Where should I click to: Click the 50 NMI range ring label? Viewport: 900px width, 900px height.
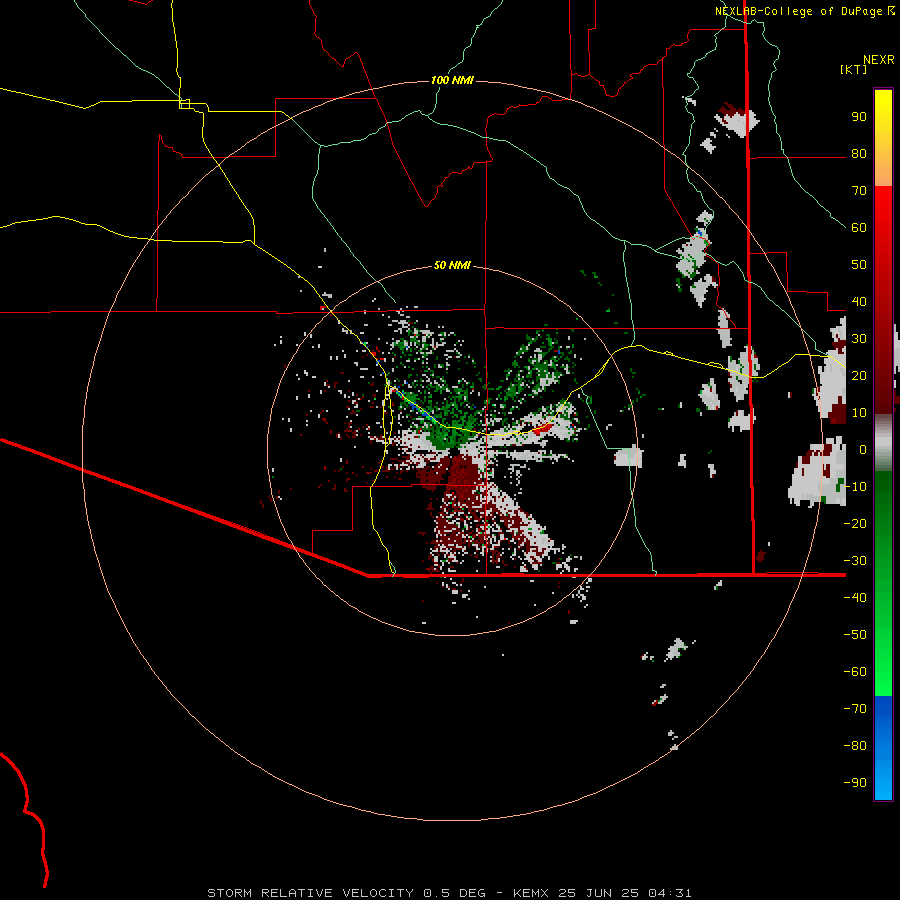click(452, 265)
